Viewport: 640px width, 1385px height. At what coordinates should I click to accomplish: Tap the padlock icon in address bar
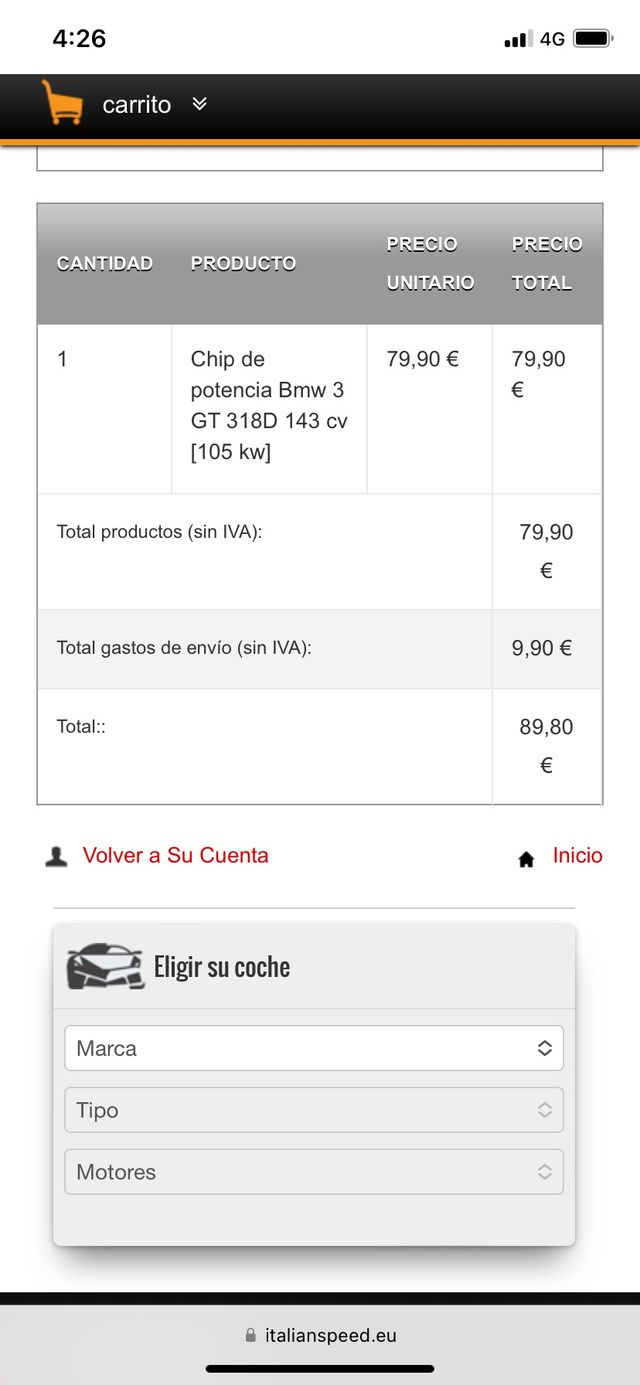pos(250,1335)
